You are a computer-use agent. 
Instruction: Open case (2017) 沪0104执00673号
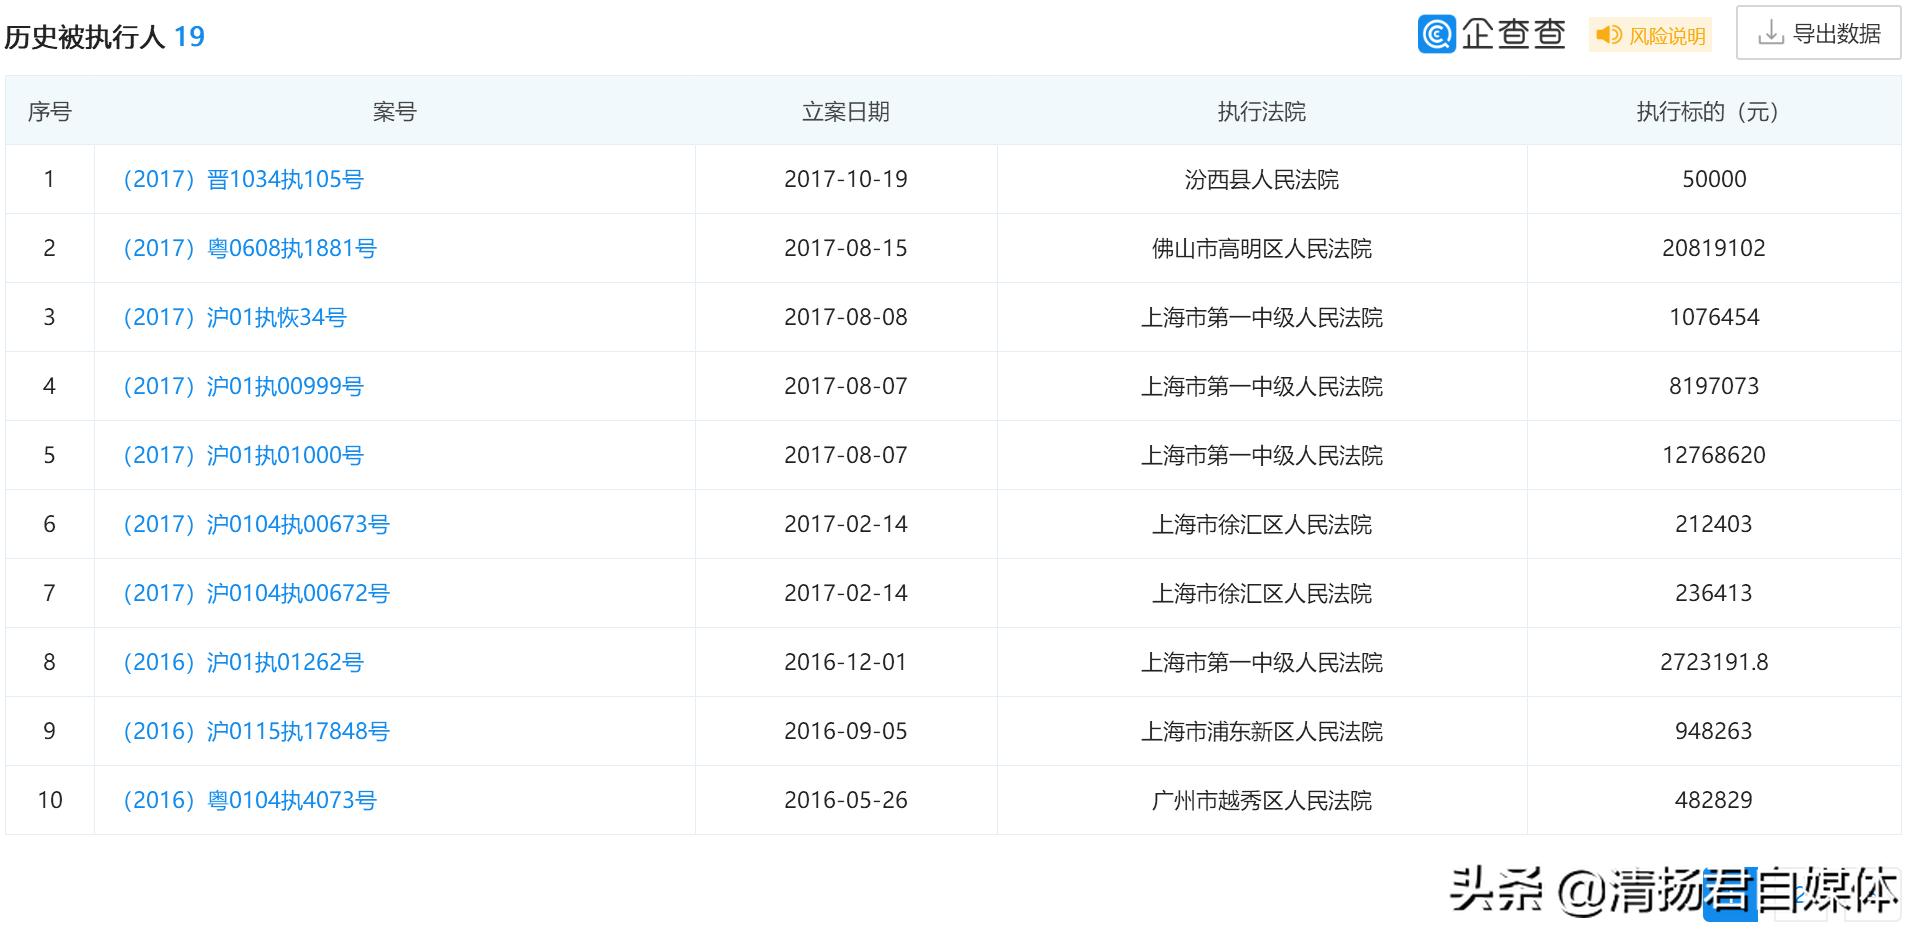(x=253, y=524)
